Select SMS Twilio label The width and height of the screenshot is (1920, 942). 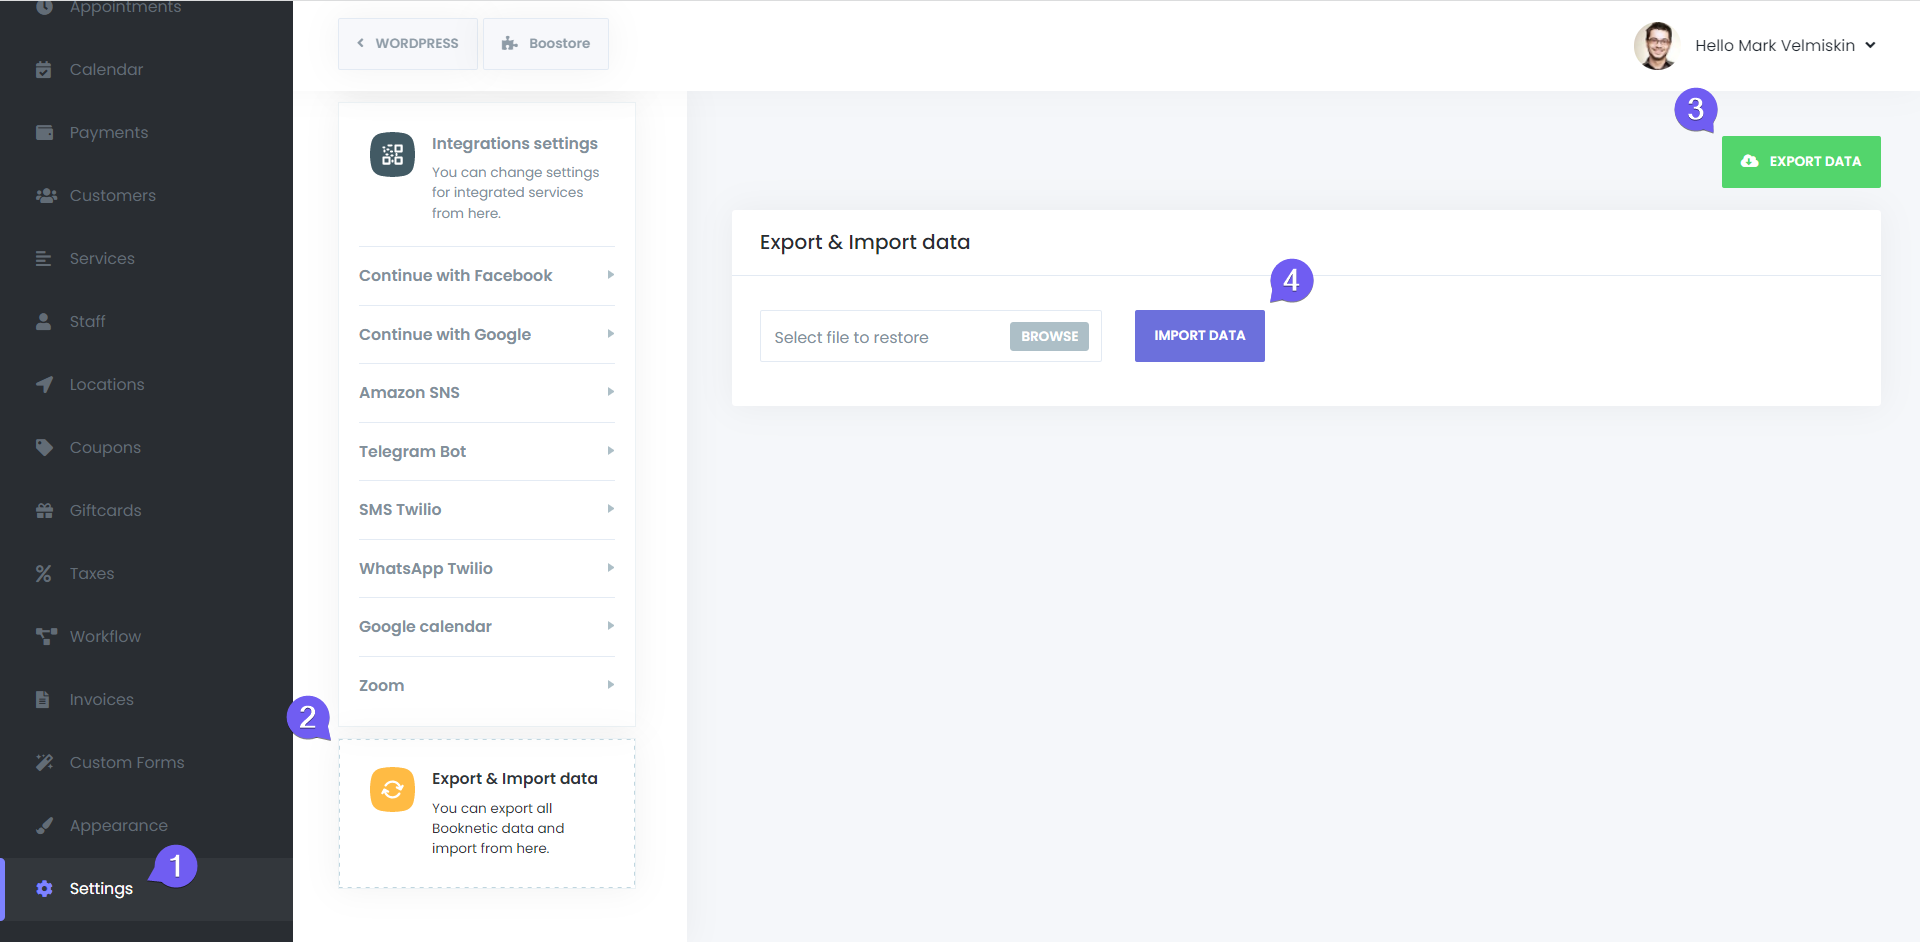[x=400, y=509]
